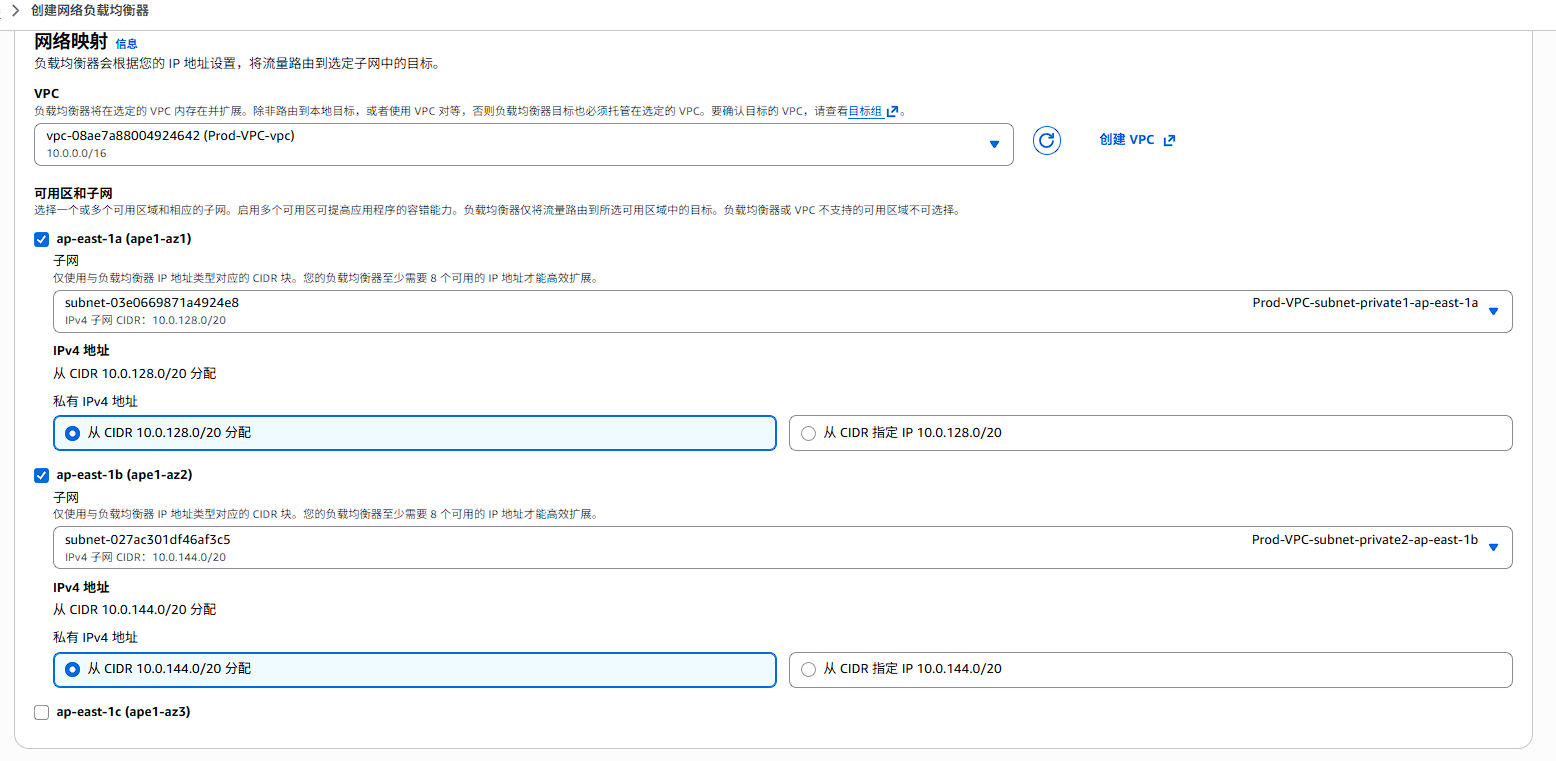1556x761 pixels.
Task: Click the refresh button beside the VPC selector
Action: [x=1046, y=141]
